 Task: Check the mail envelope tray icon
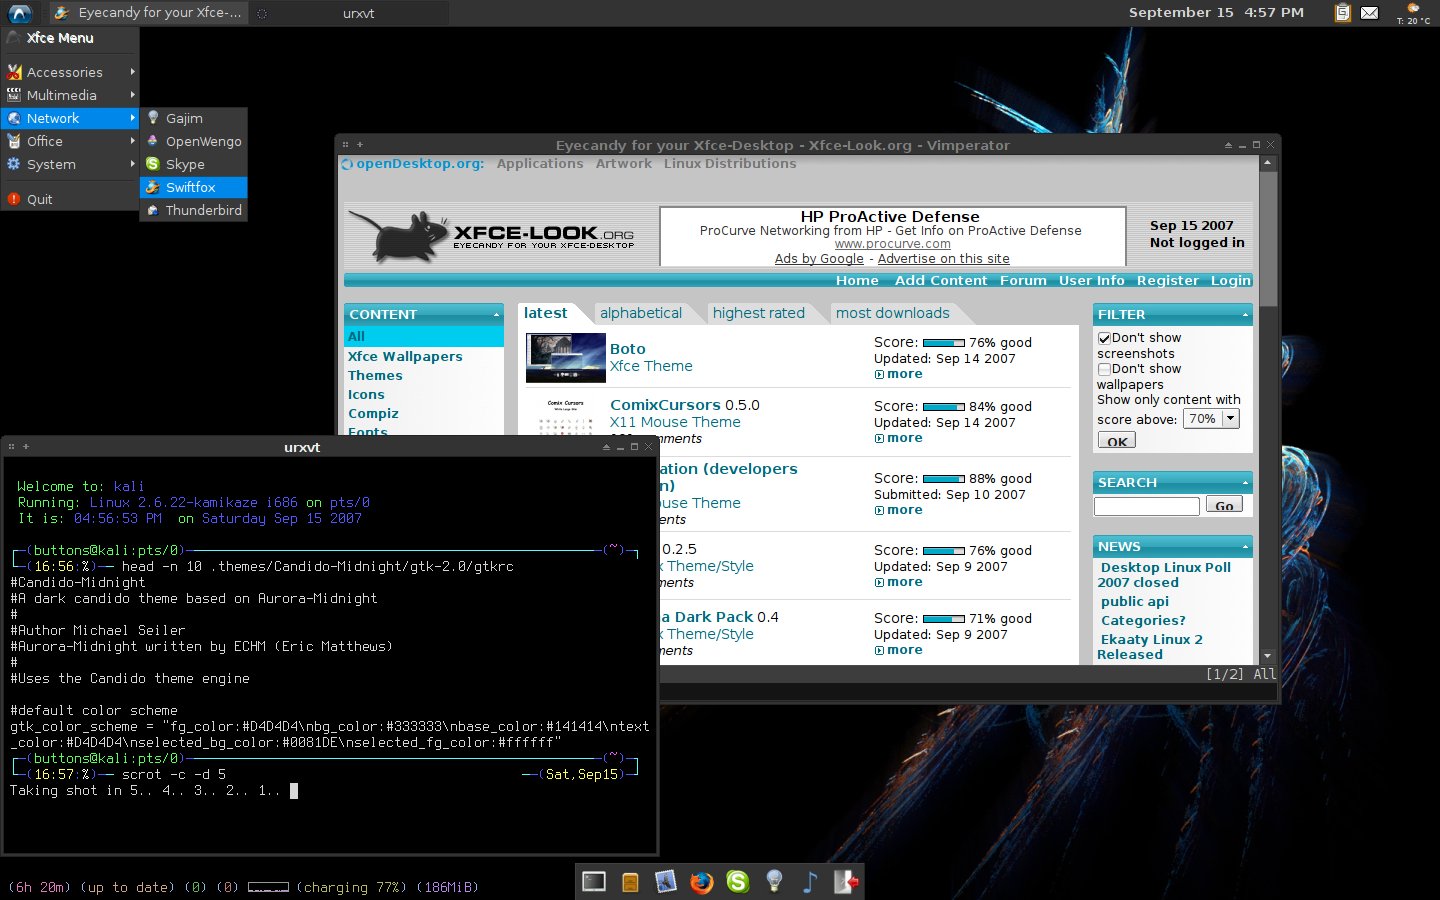pos(1370,13)
